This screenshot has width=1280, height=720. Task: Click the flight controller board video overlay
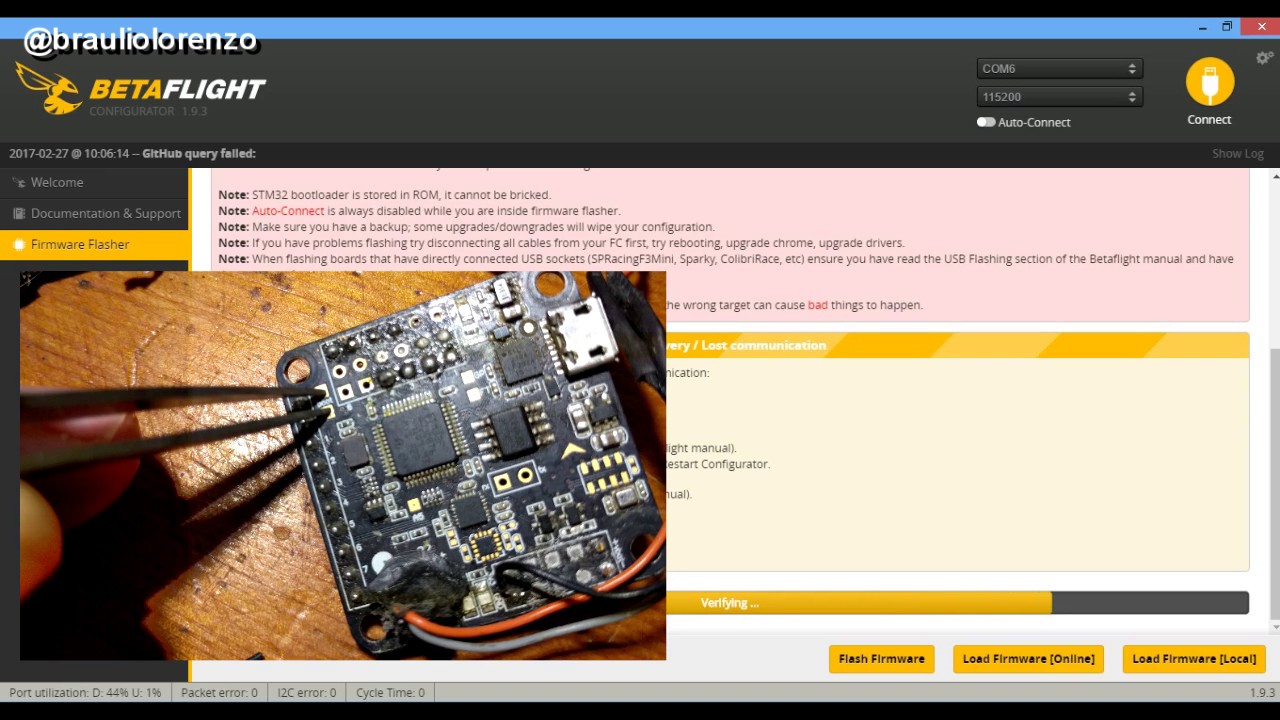tap(343, 465)
